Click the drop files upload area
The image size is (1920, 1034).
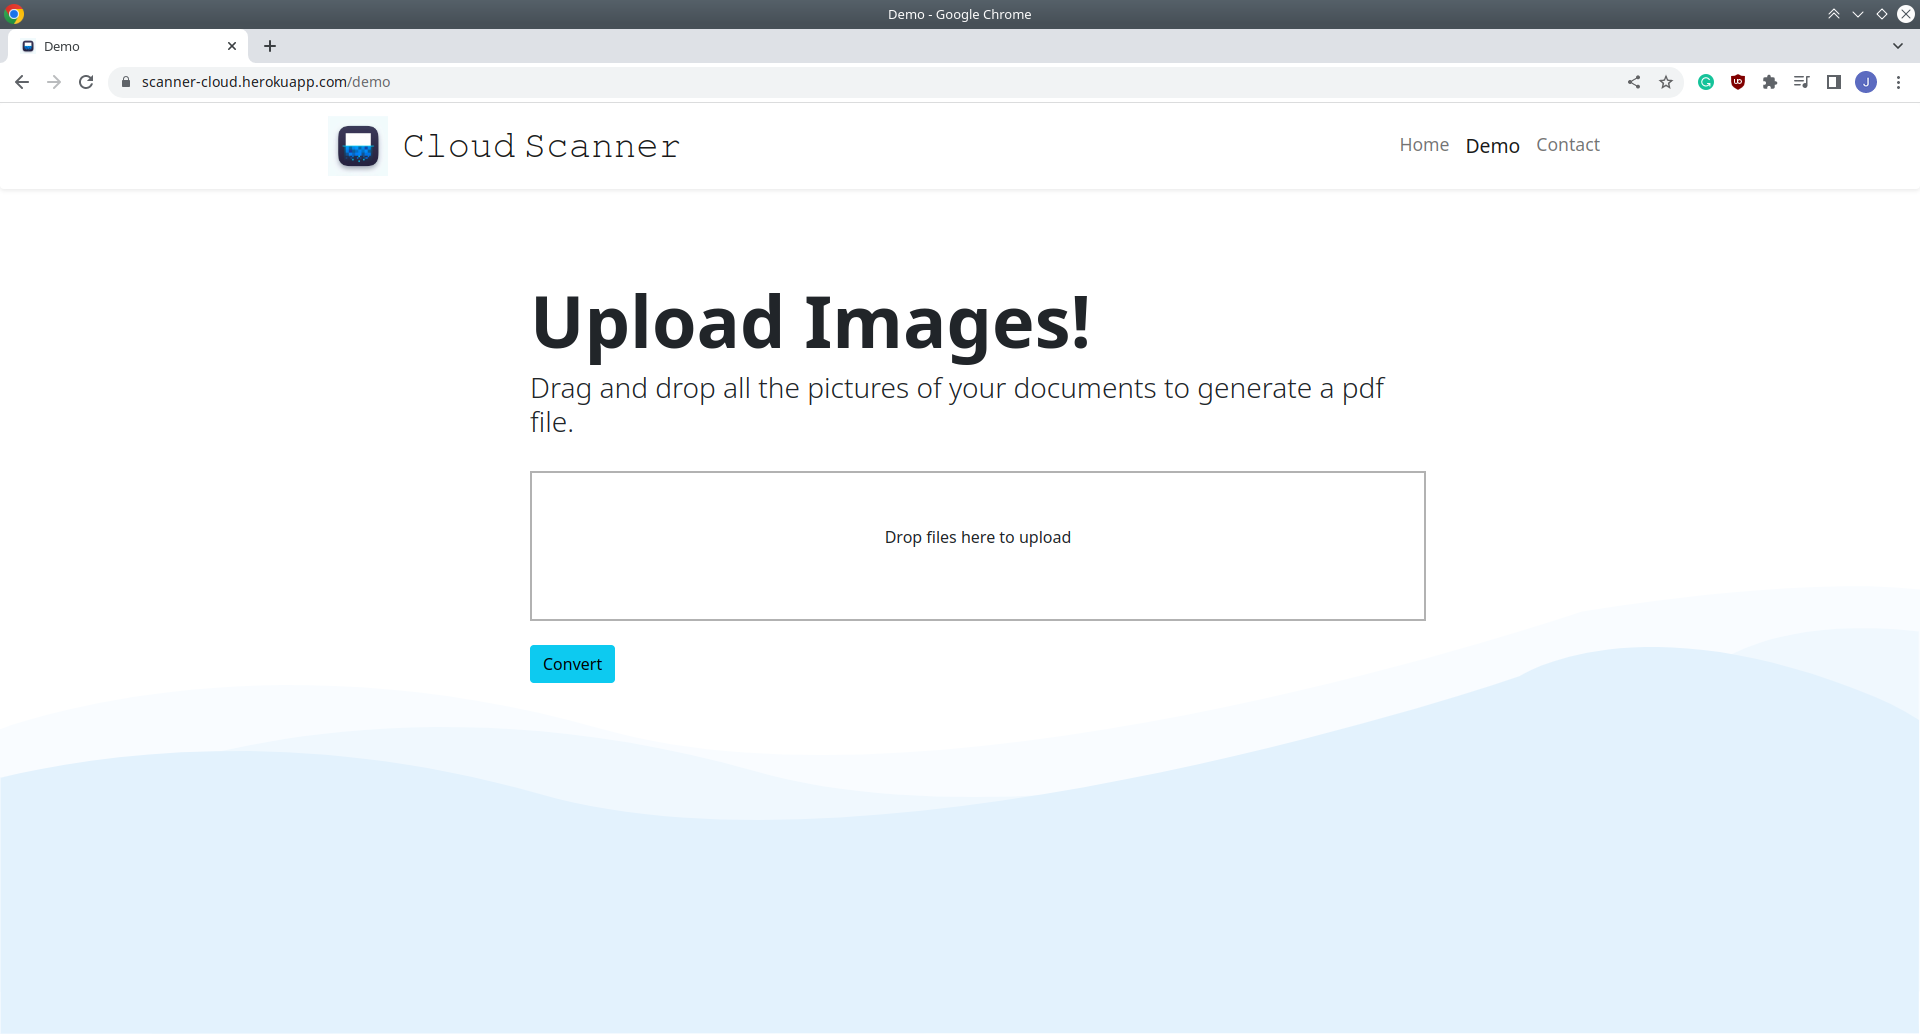click(977, 545)
